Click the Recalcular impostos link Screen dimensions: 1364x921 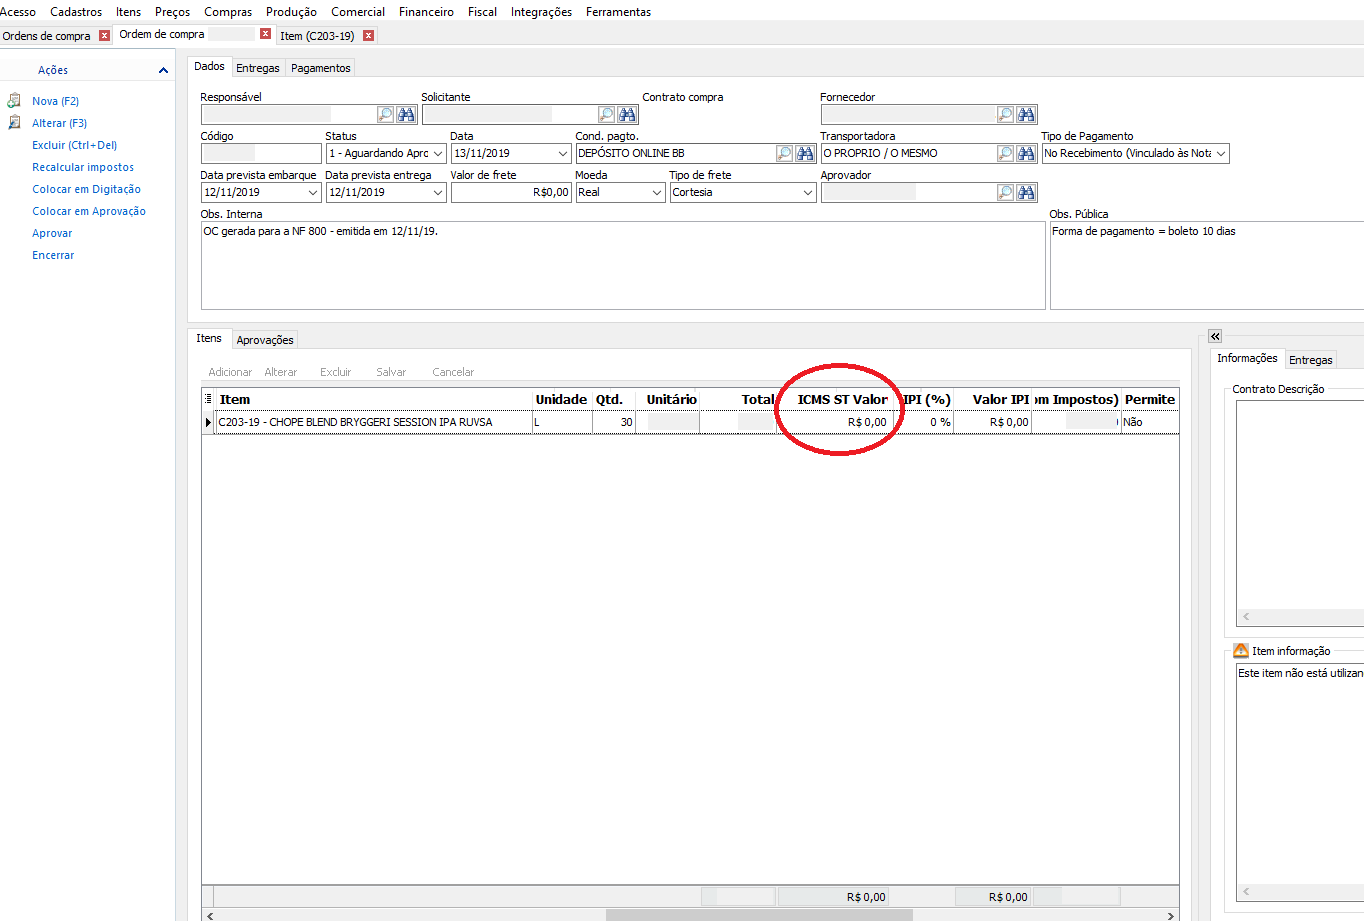pos(83,167)
